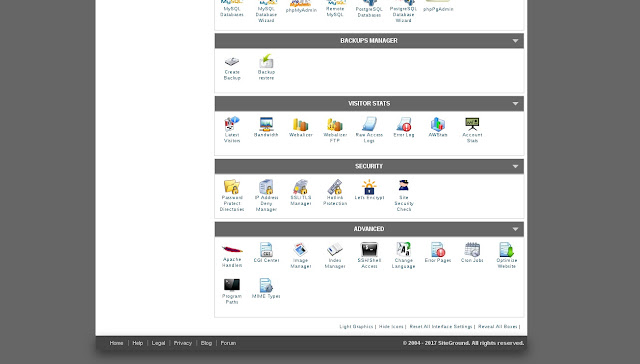This screenshot has height=364, width=640.
Task: Click Reset All Interface Settings
Action: 441,326
